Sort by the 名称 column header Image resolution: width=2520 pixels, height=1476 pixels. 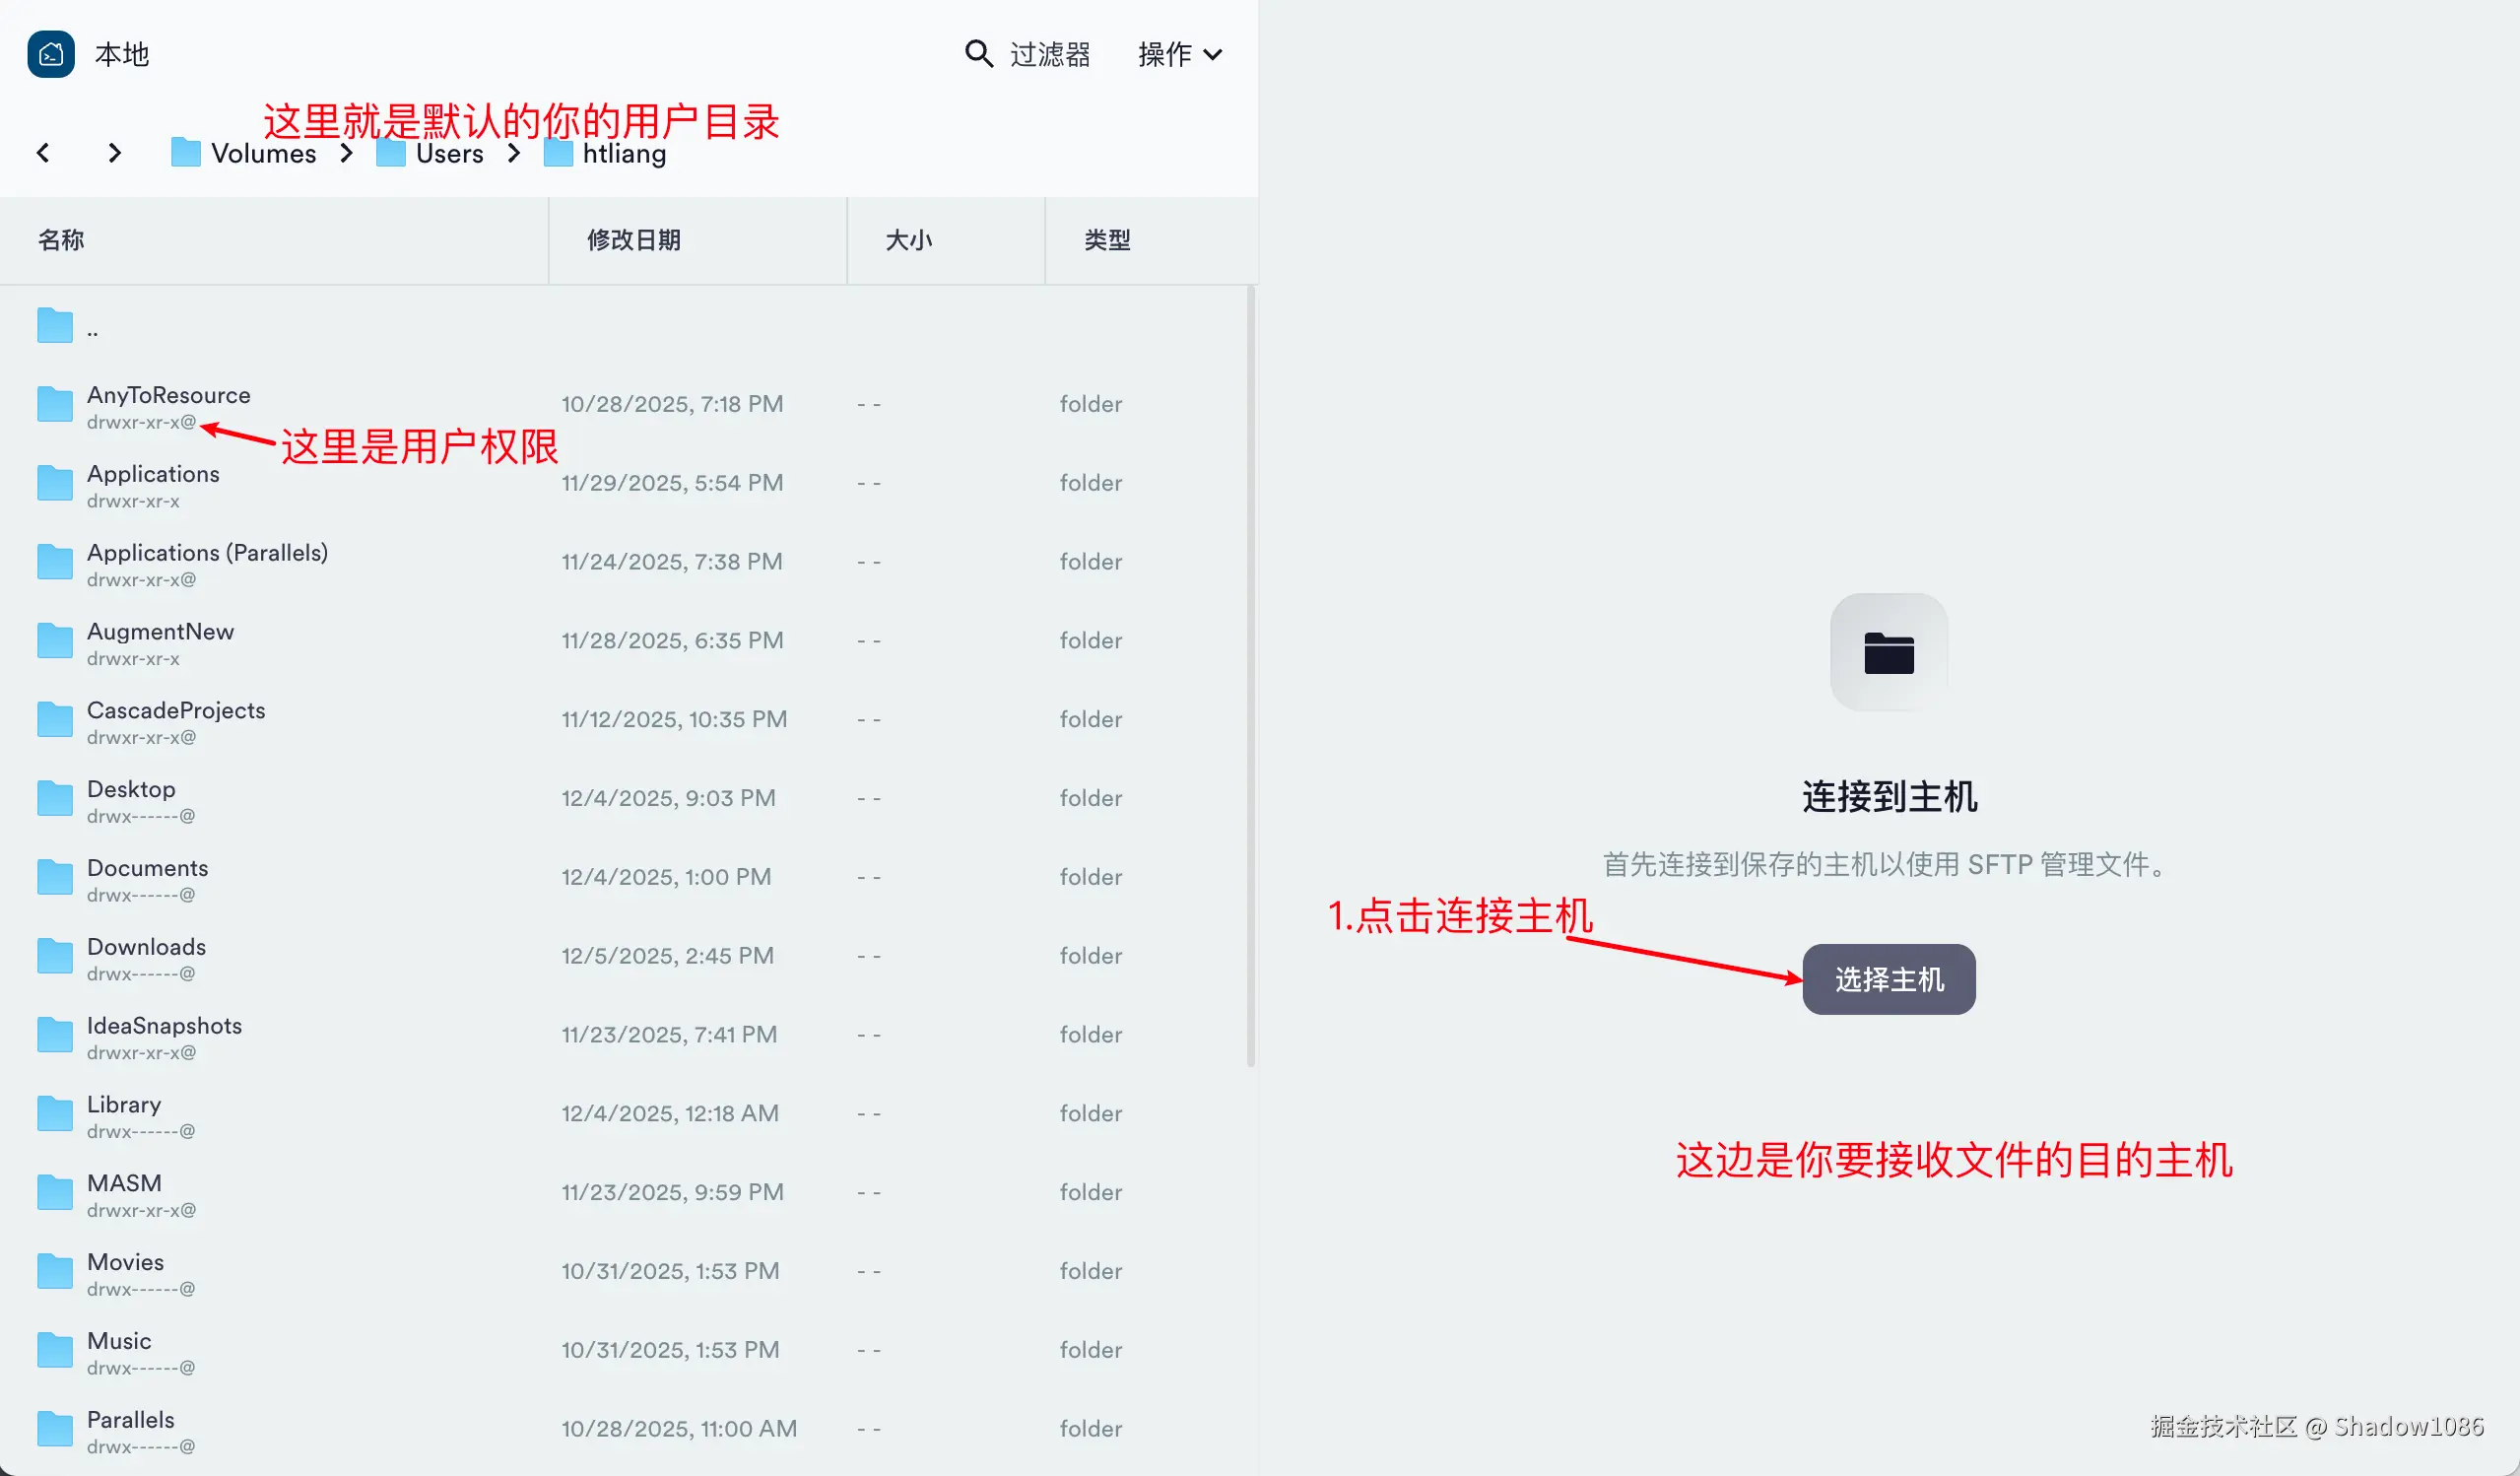tap(61, 240)
